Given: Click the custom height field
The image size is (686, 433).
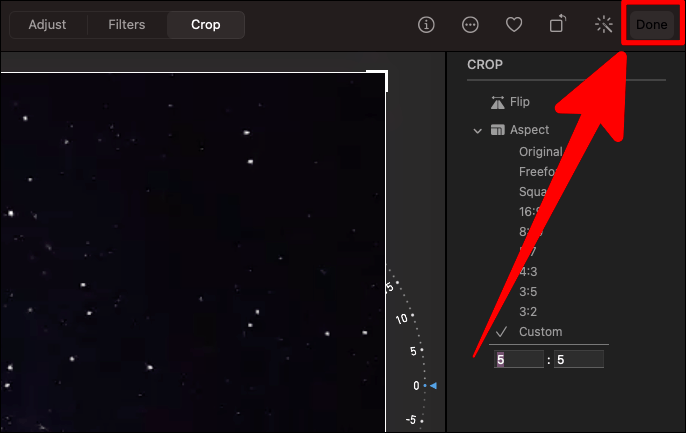Looking at the screenshot, I should 579,360.
